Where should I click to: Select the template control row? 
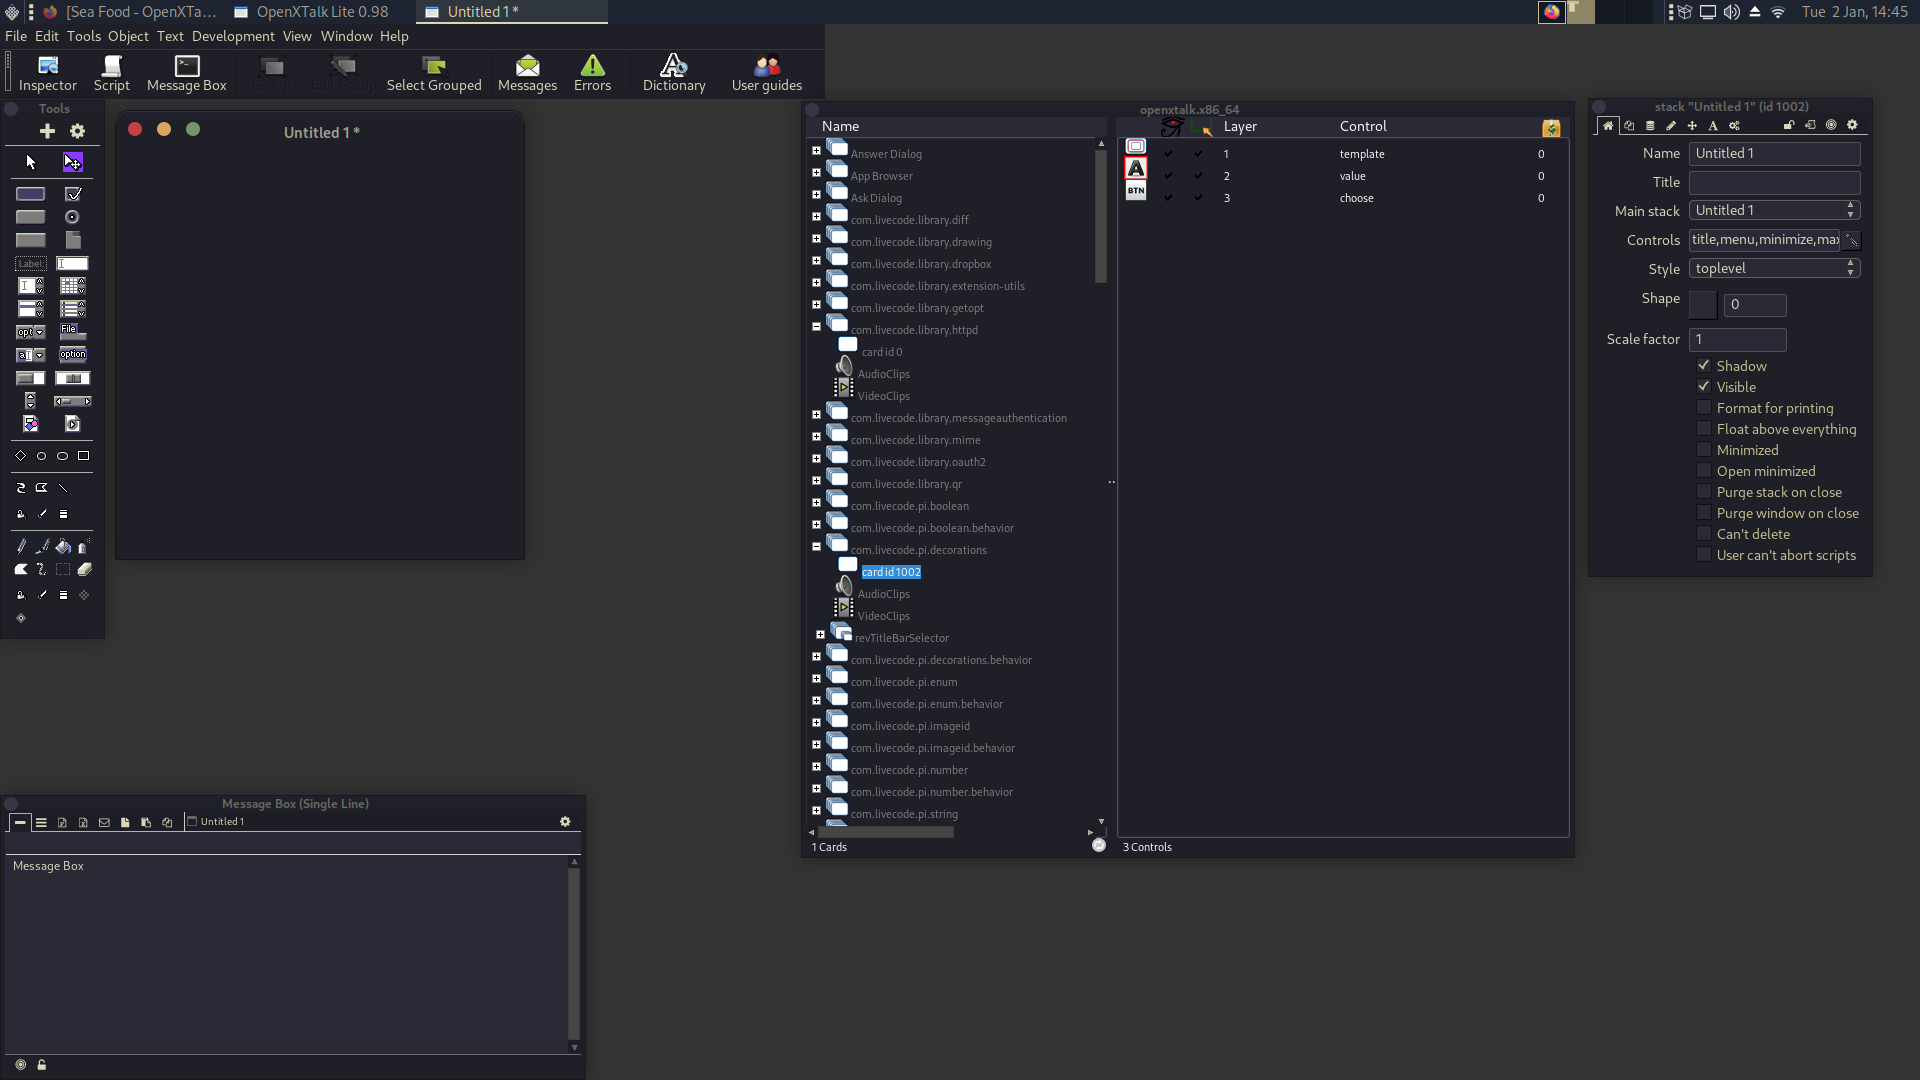[1342, 154]
